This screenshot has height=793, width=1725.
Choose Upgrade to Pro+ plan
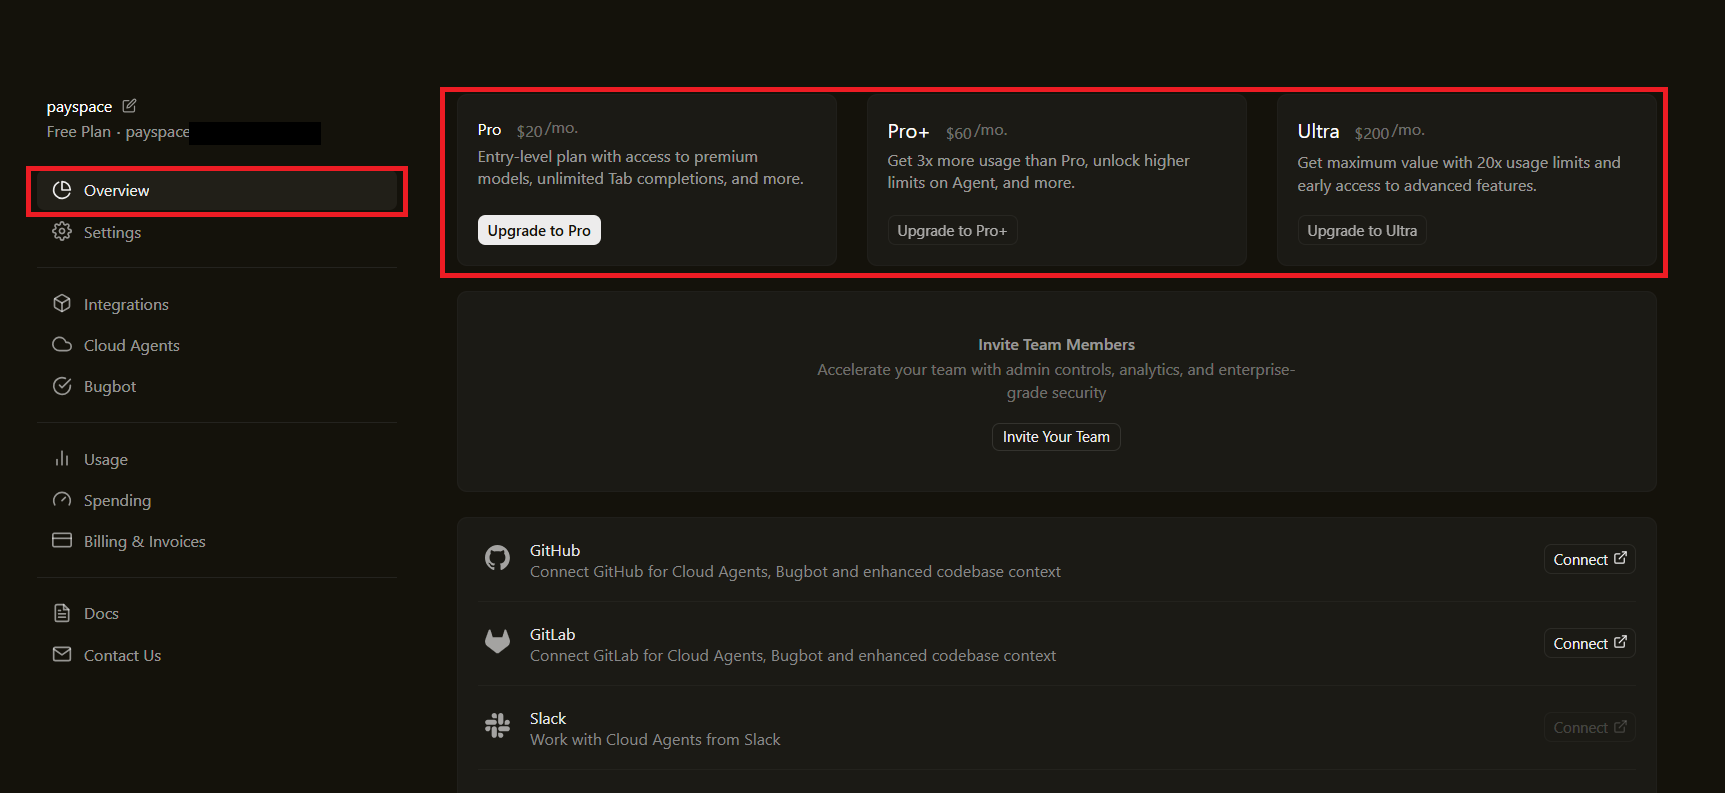[x=952, y=231]
